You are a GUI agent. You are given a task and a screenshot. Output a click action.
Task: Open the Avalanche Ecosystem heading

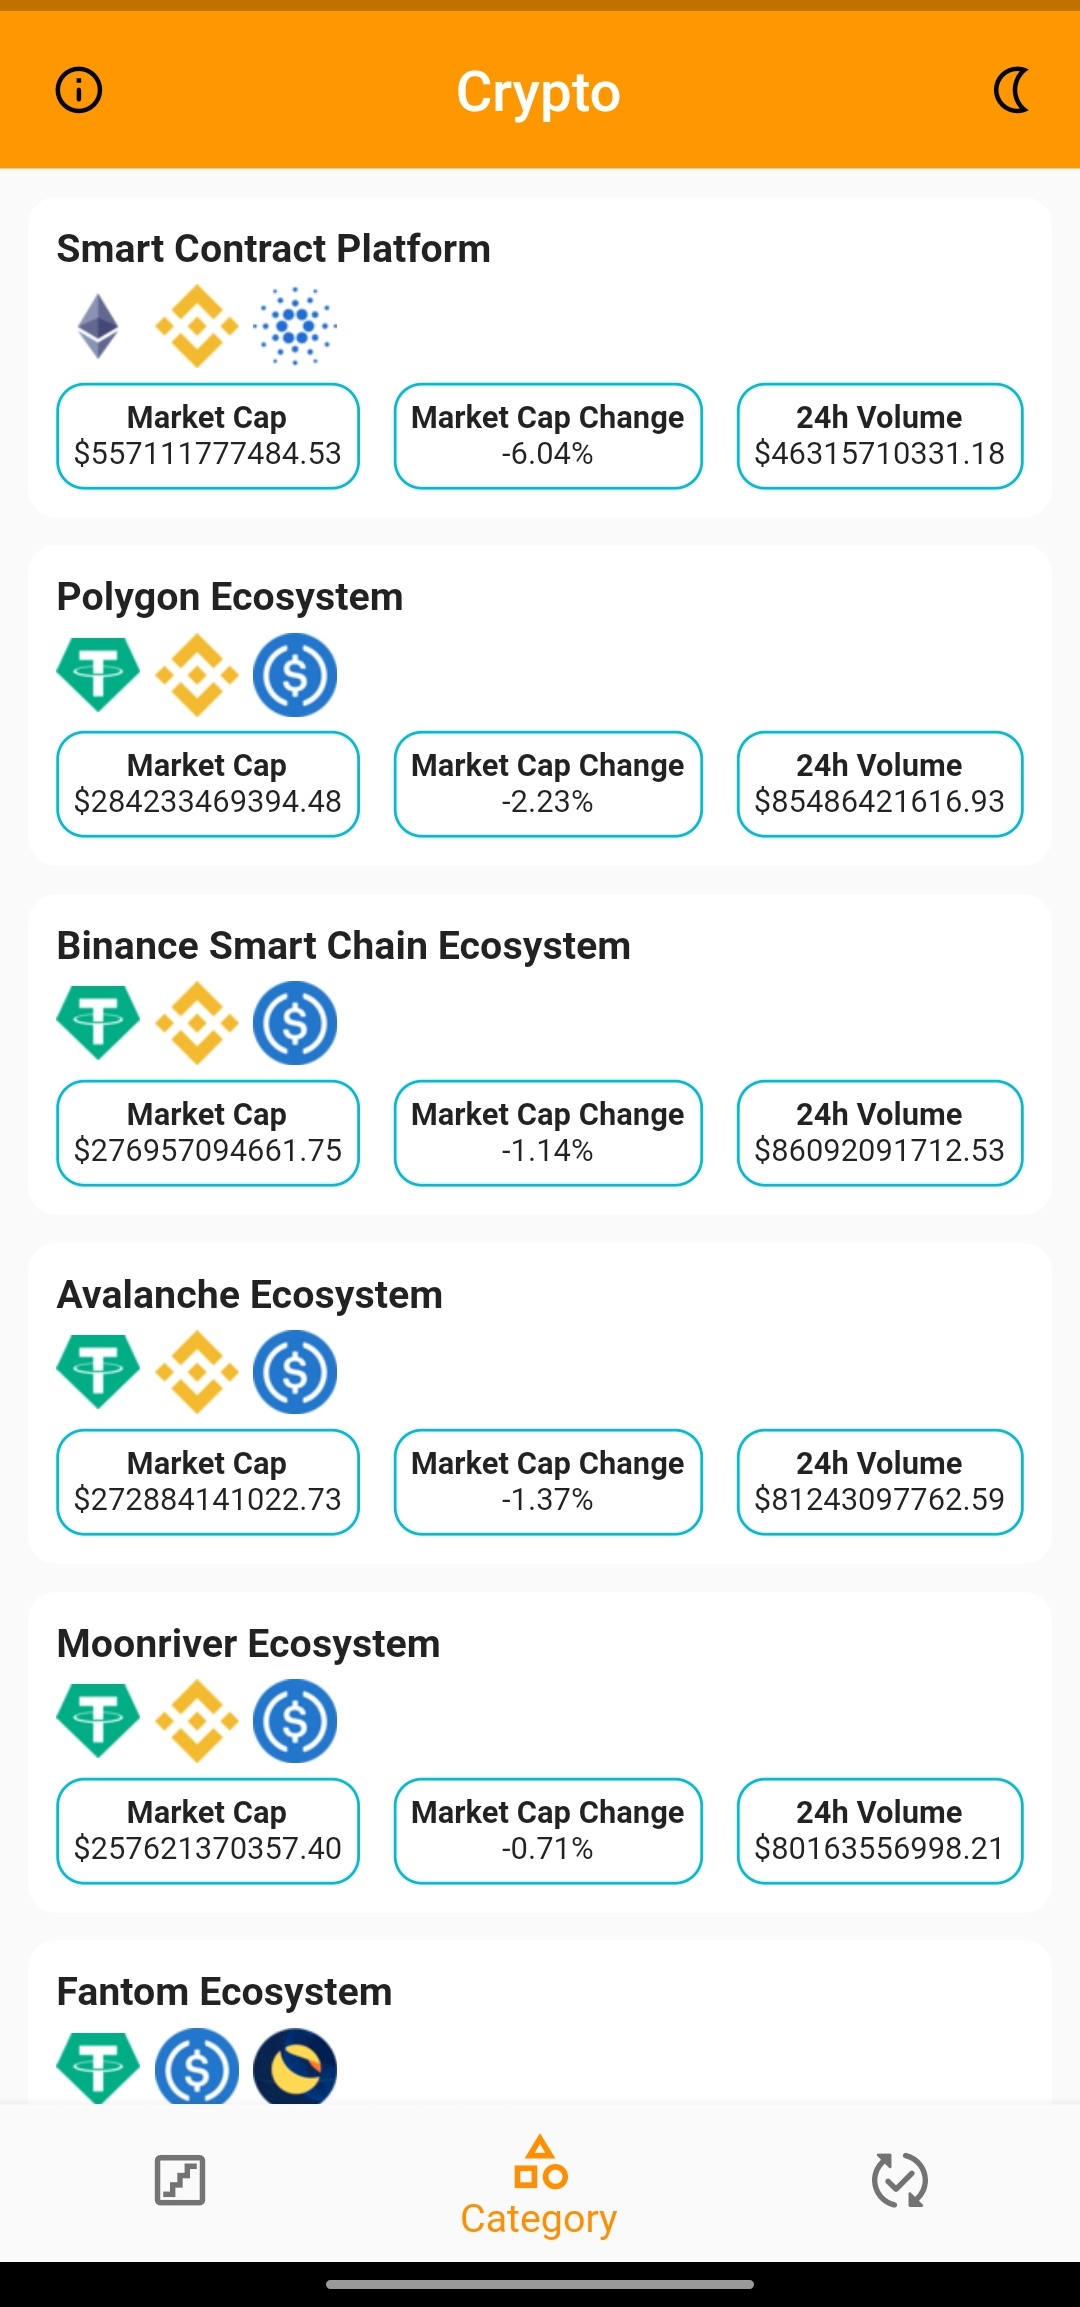(249, 1294)
